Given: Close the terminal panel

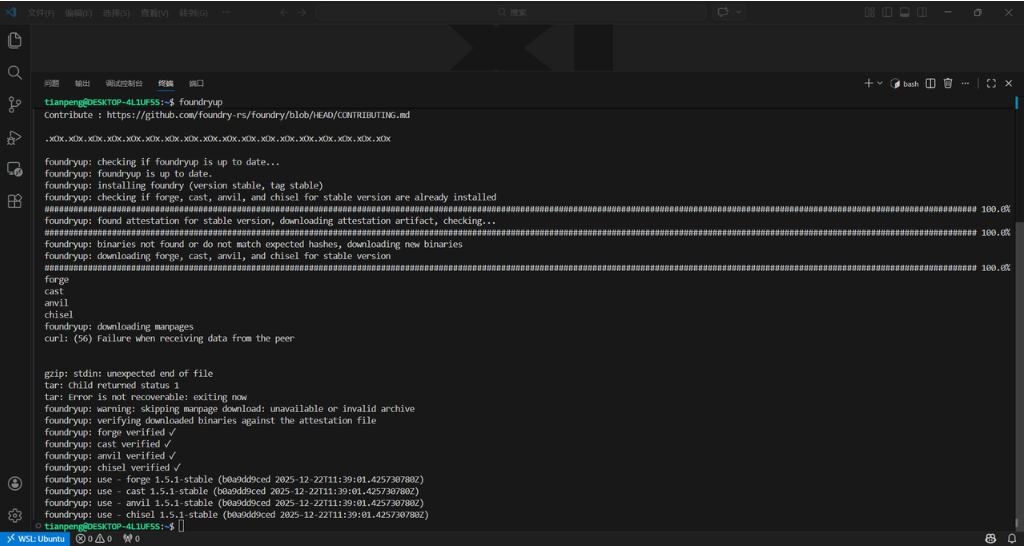Looking at the screenshot, I should 1009,83.
